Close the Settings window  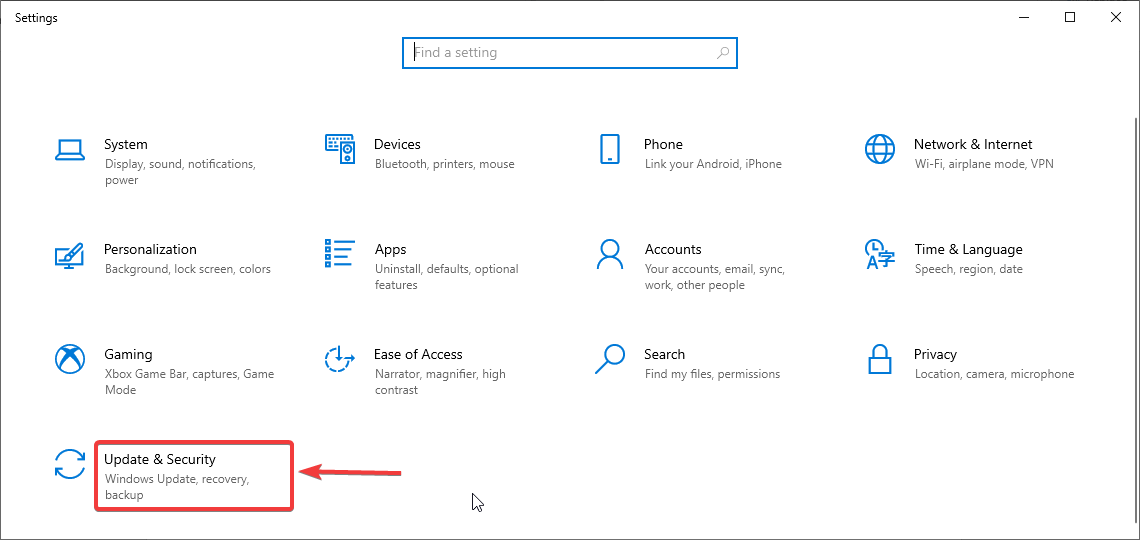click(1116, 17)
